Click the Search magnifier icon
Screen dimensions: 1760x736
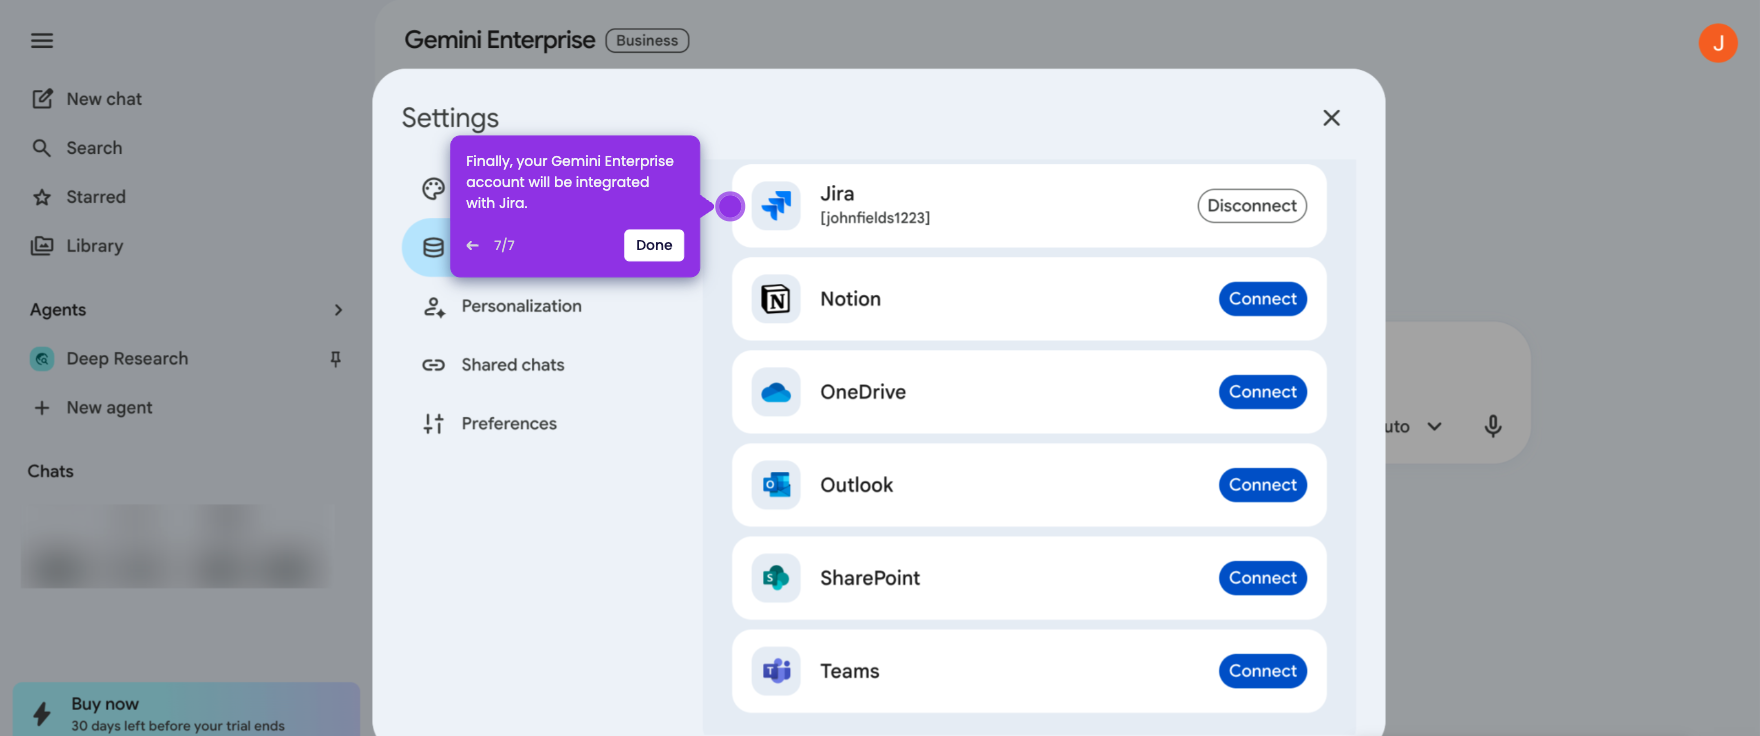42,148
